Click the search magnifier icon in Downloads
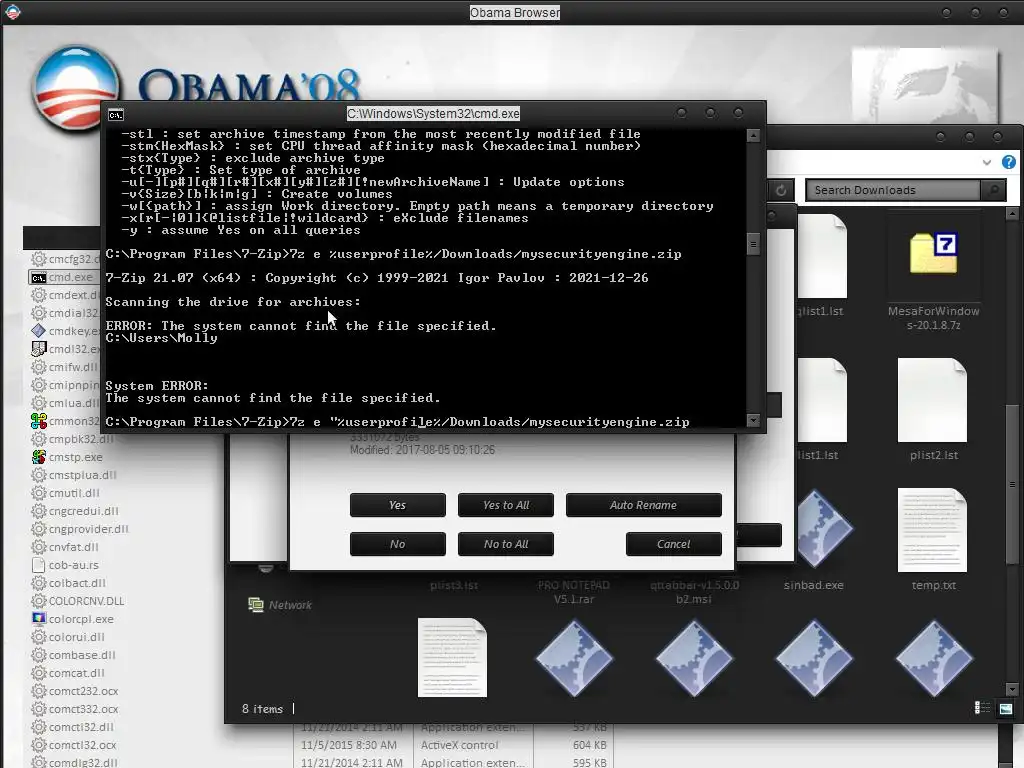The width and height of the screenshot is (1024, 768). 993,190
